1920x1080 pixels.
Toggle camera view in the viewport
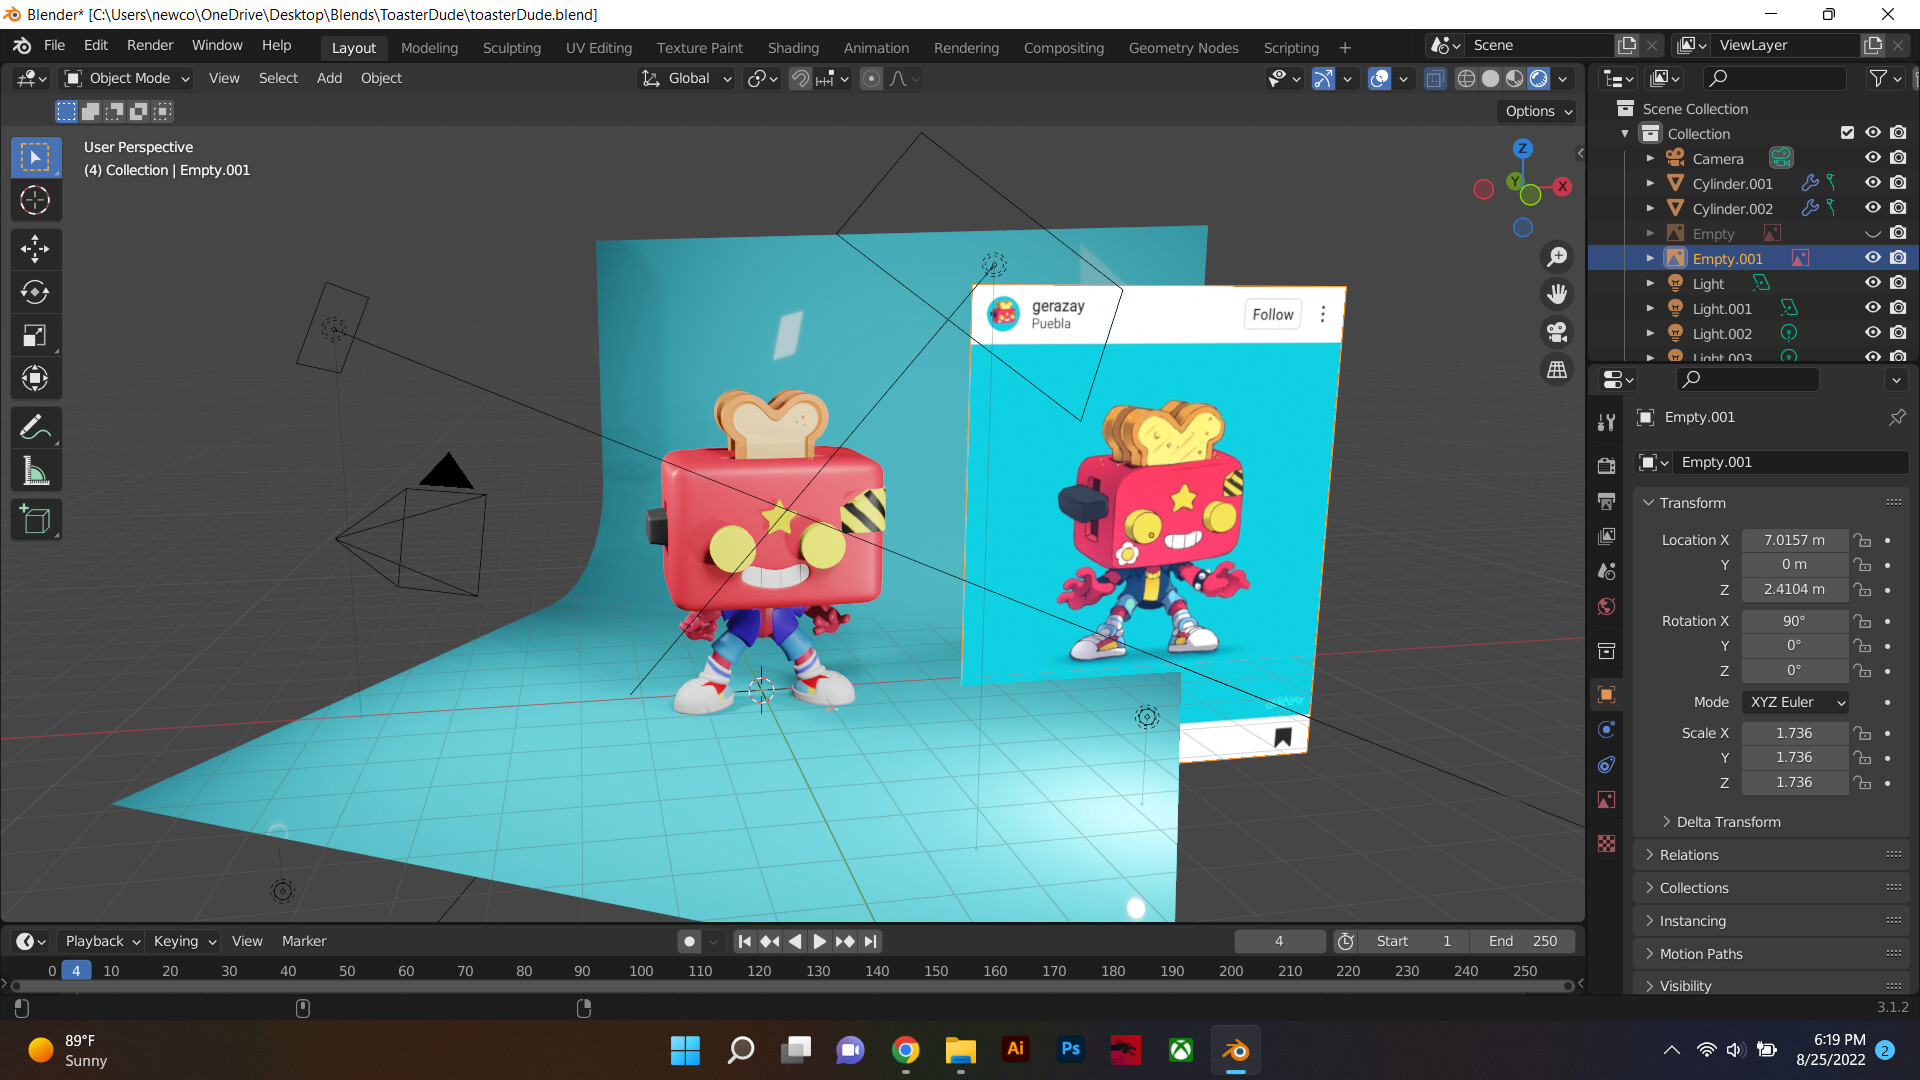click(x=1557, y=332)
